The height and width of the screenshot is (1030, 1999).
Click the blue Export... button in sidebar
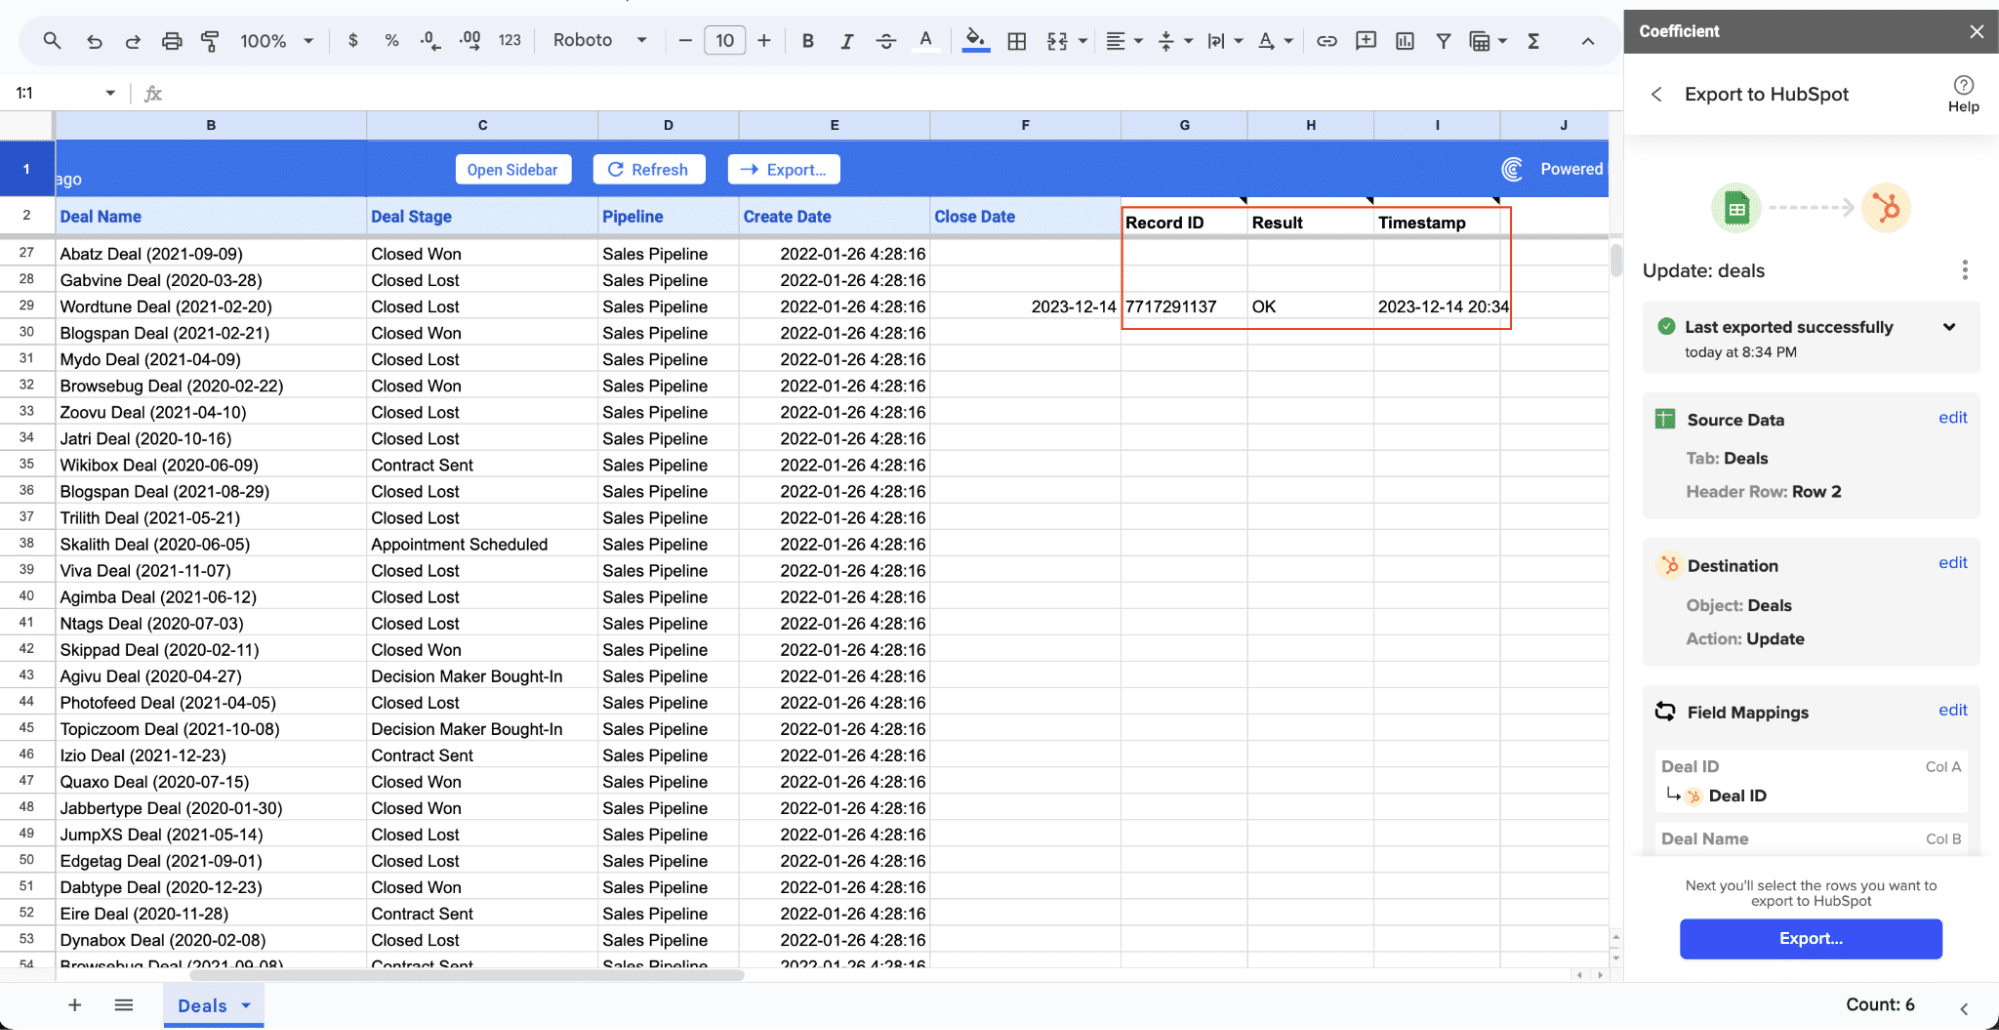(x=1811, y=938)
